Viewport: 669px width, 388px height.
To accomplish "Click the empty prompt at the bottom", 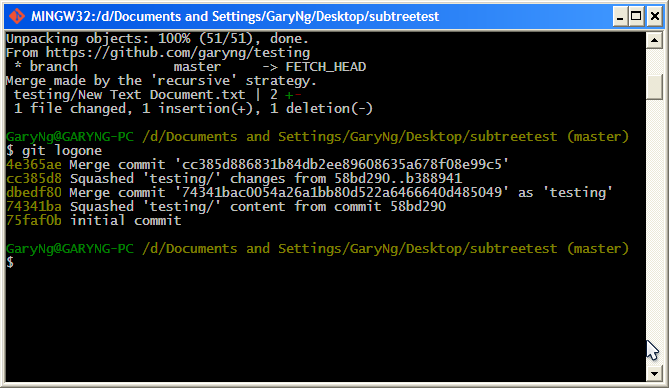I will pyautogui.click(x=10, y=263).
